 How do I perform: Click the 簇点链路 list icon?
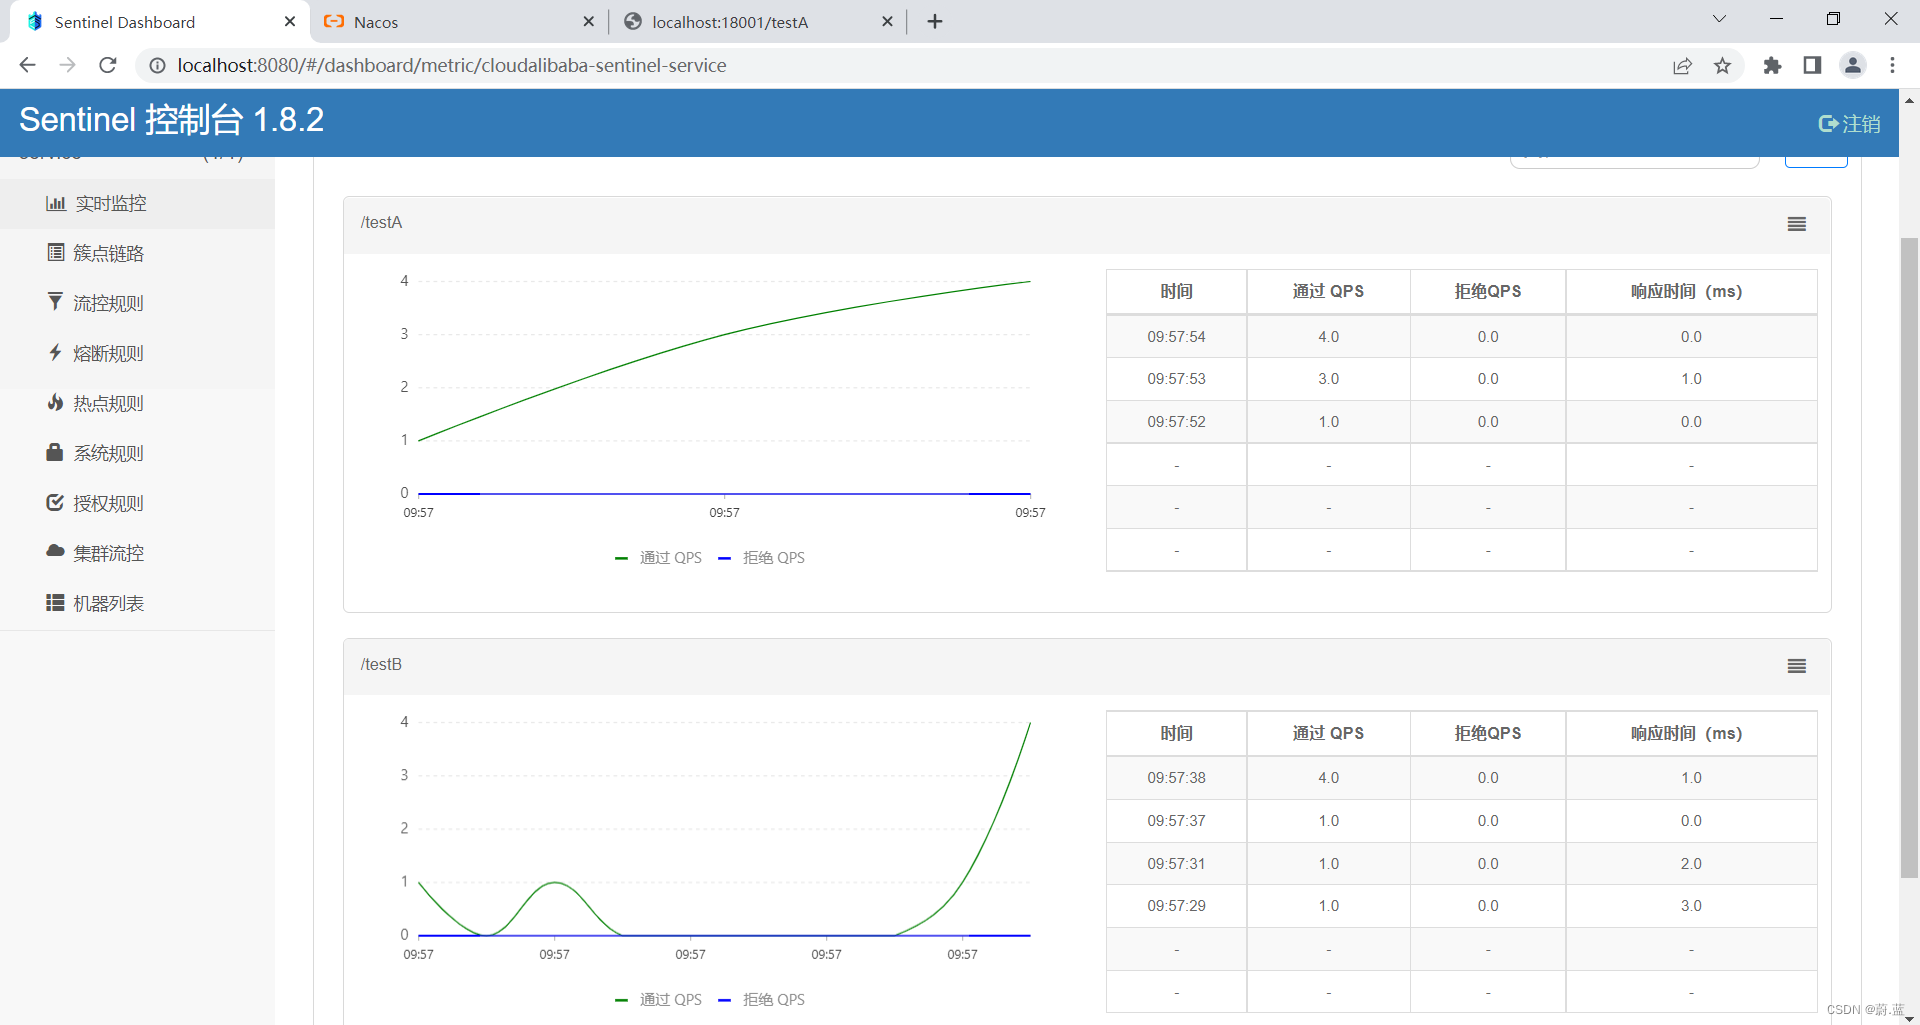[x=56, y=253]
